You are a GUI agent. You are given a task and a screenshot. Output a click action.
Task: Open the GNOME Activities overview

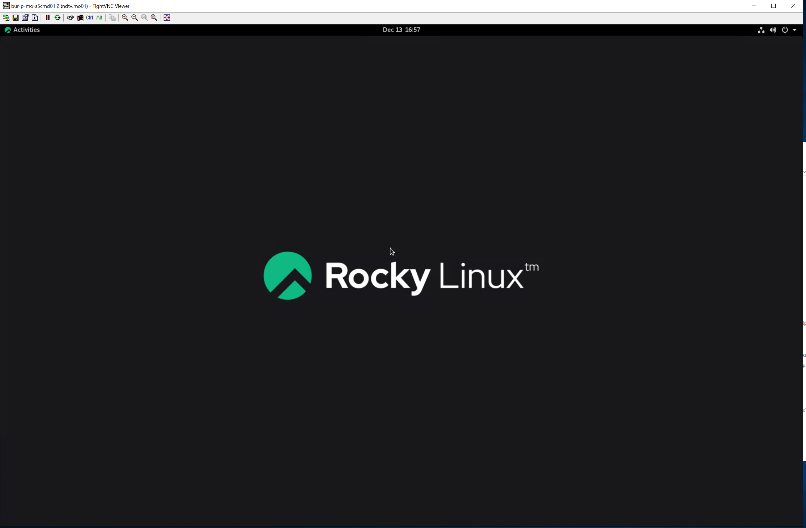22,30
